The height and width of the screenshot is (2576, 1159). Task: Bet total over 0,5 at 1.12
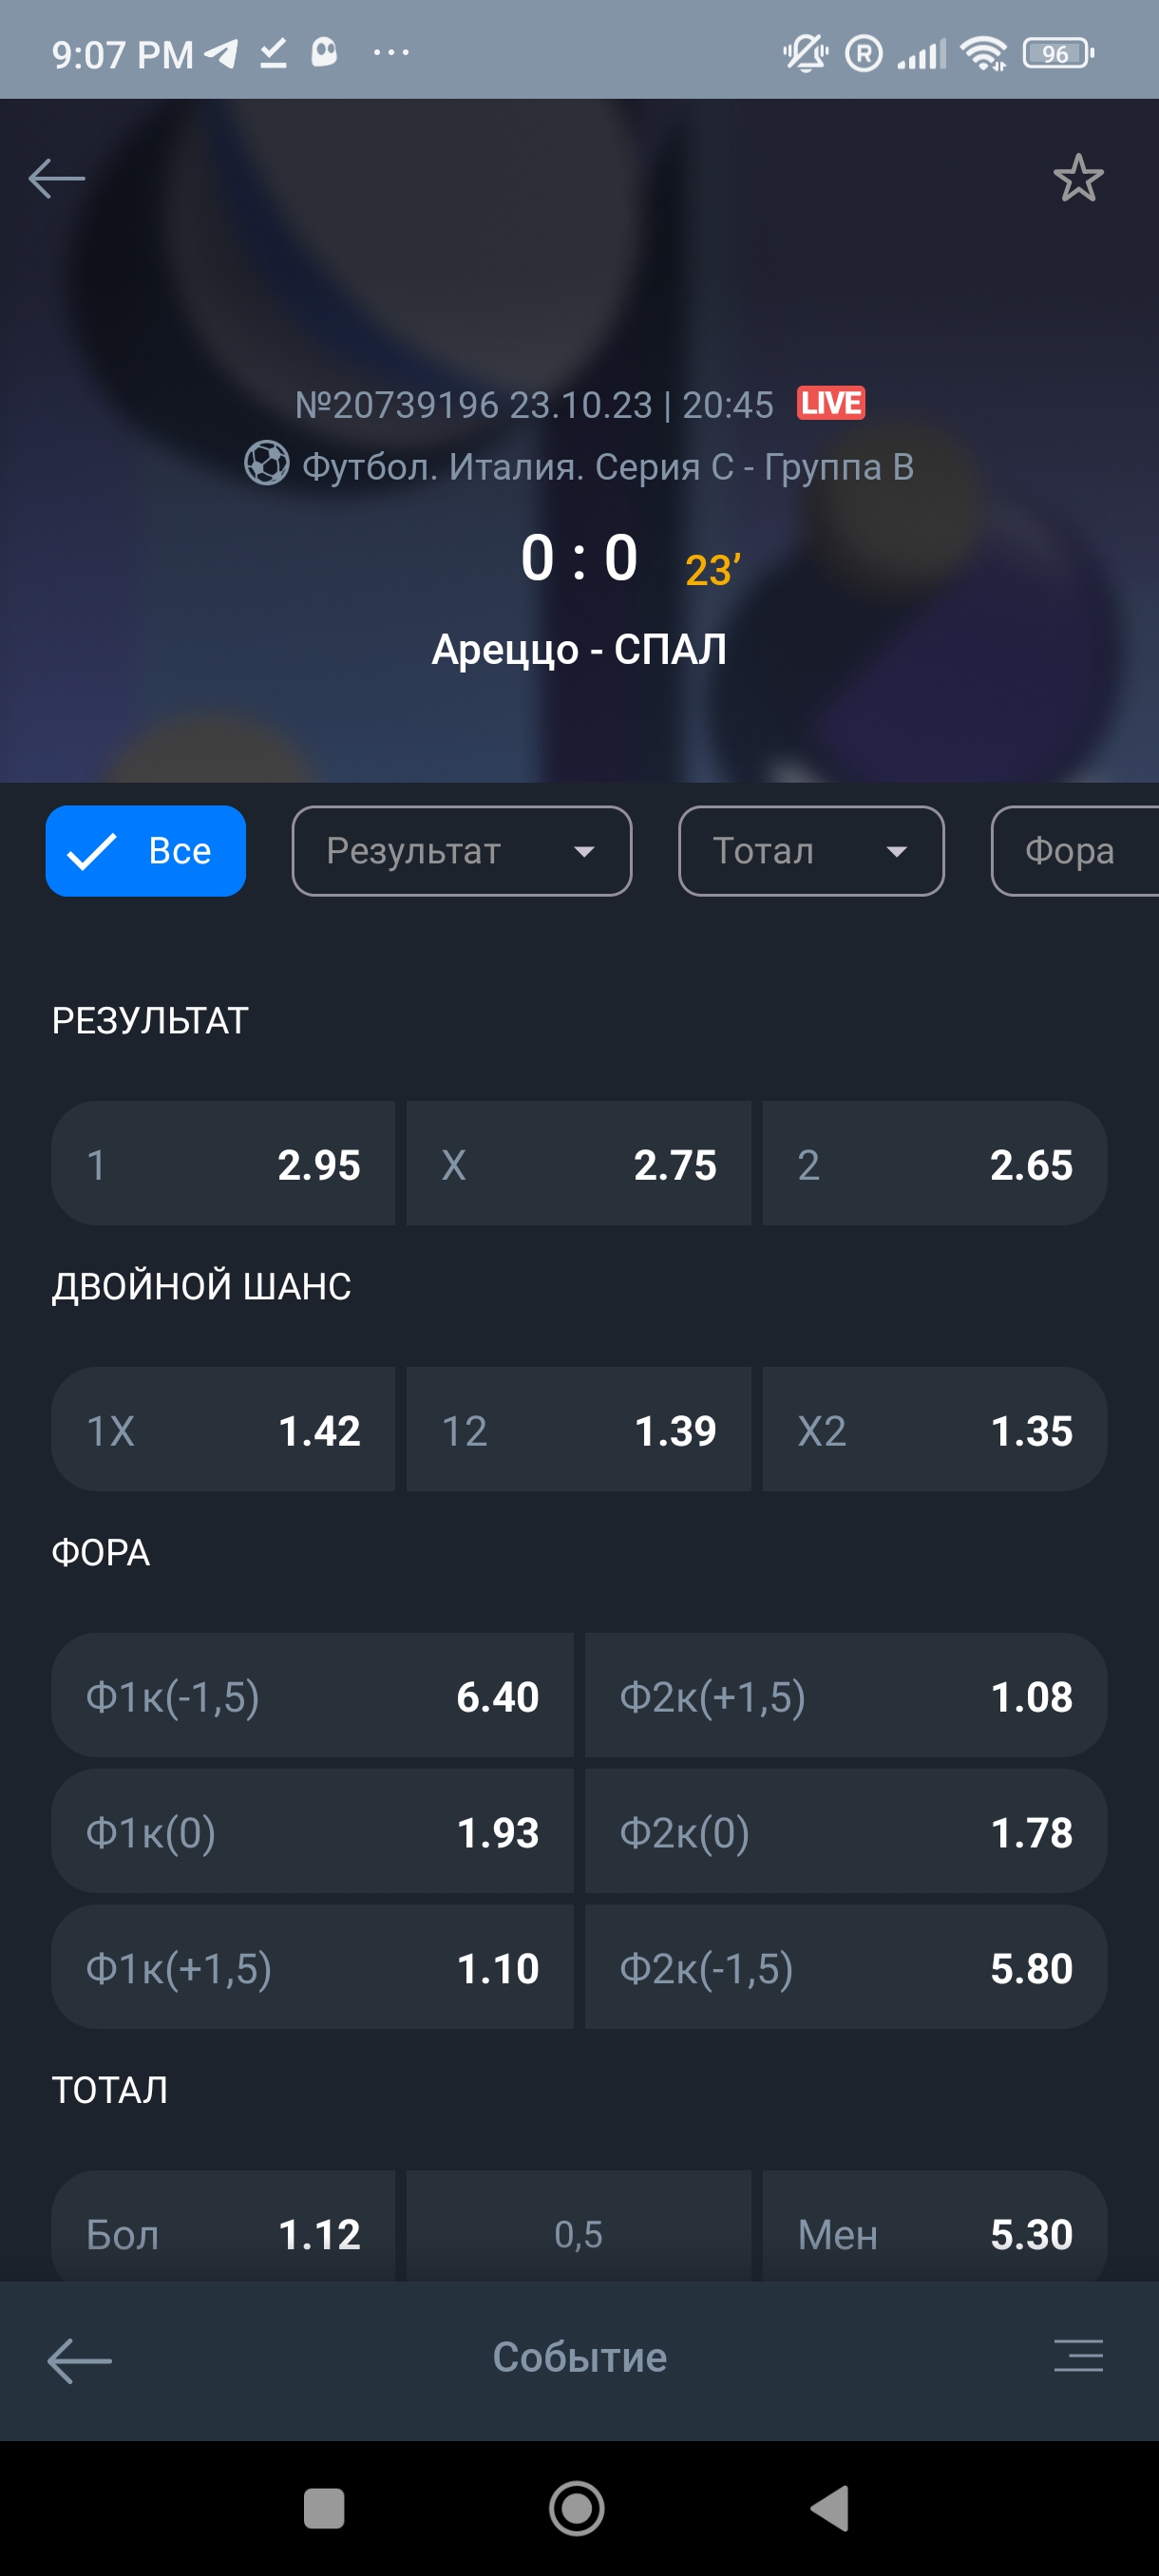pos(223,2232)
